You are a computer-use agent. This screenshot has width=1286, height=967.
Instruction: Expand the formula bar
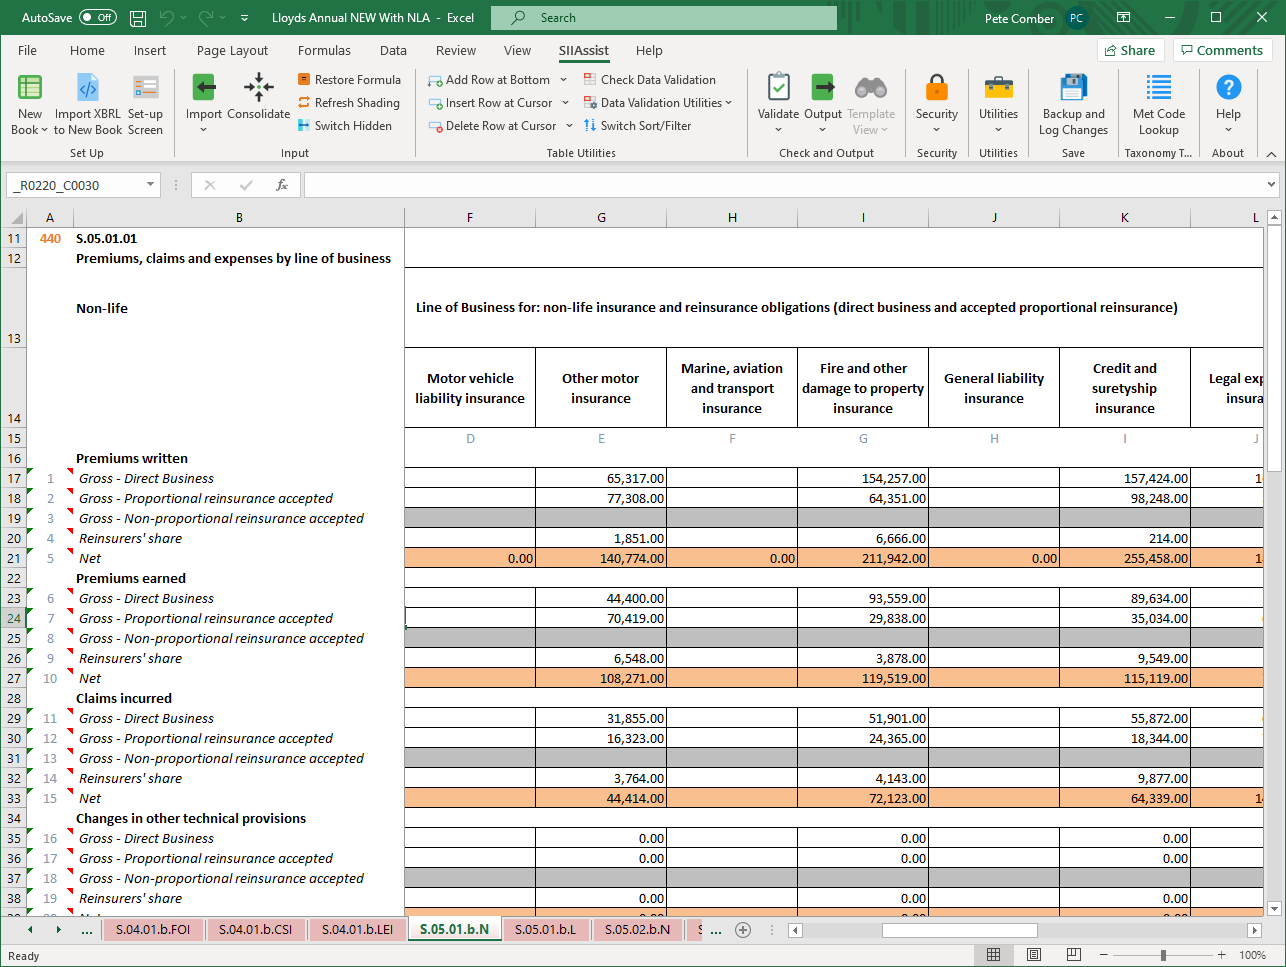click(x=1271, y=185)
